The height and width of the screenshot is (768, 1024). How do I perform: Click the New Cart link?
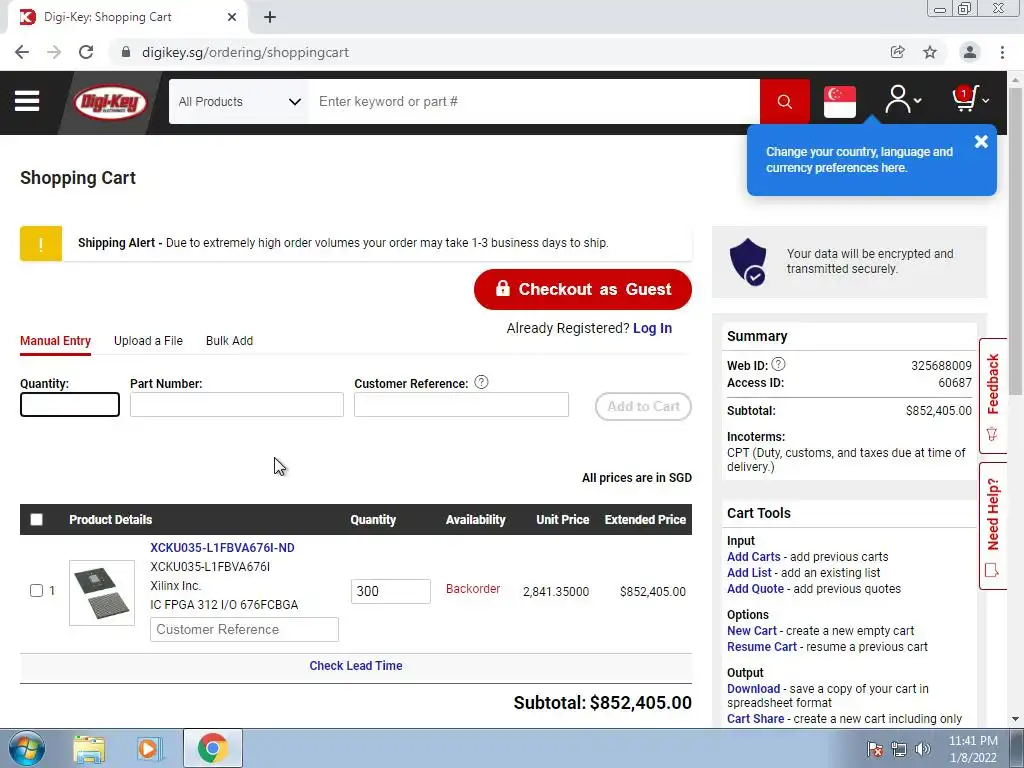pos(752,631)
